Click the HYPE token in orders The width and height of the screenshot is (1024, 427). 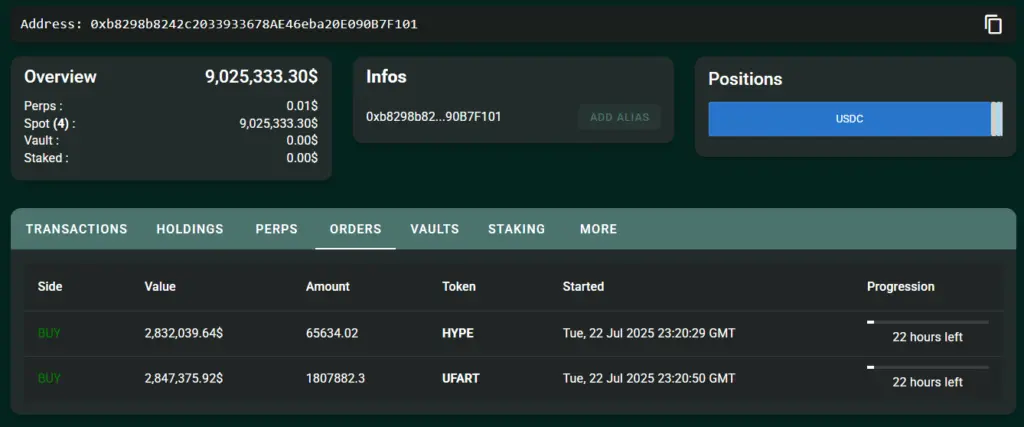click(x=458, y=333)
